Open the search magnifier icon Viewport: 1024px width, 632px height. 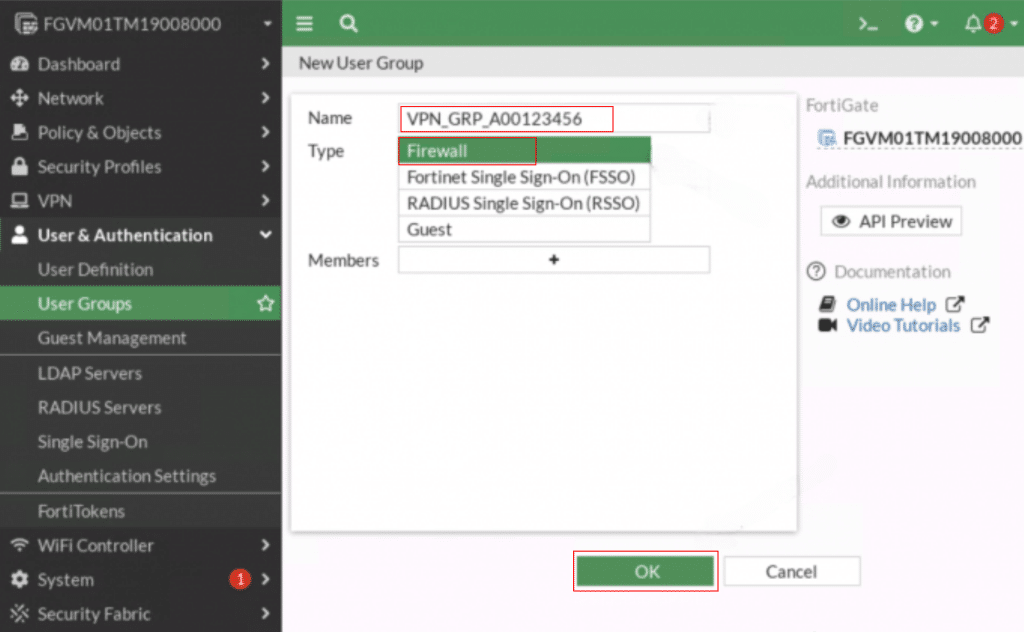[348, 23]
